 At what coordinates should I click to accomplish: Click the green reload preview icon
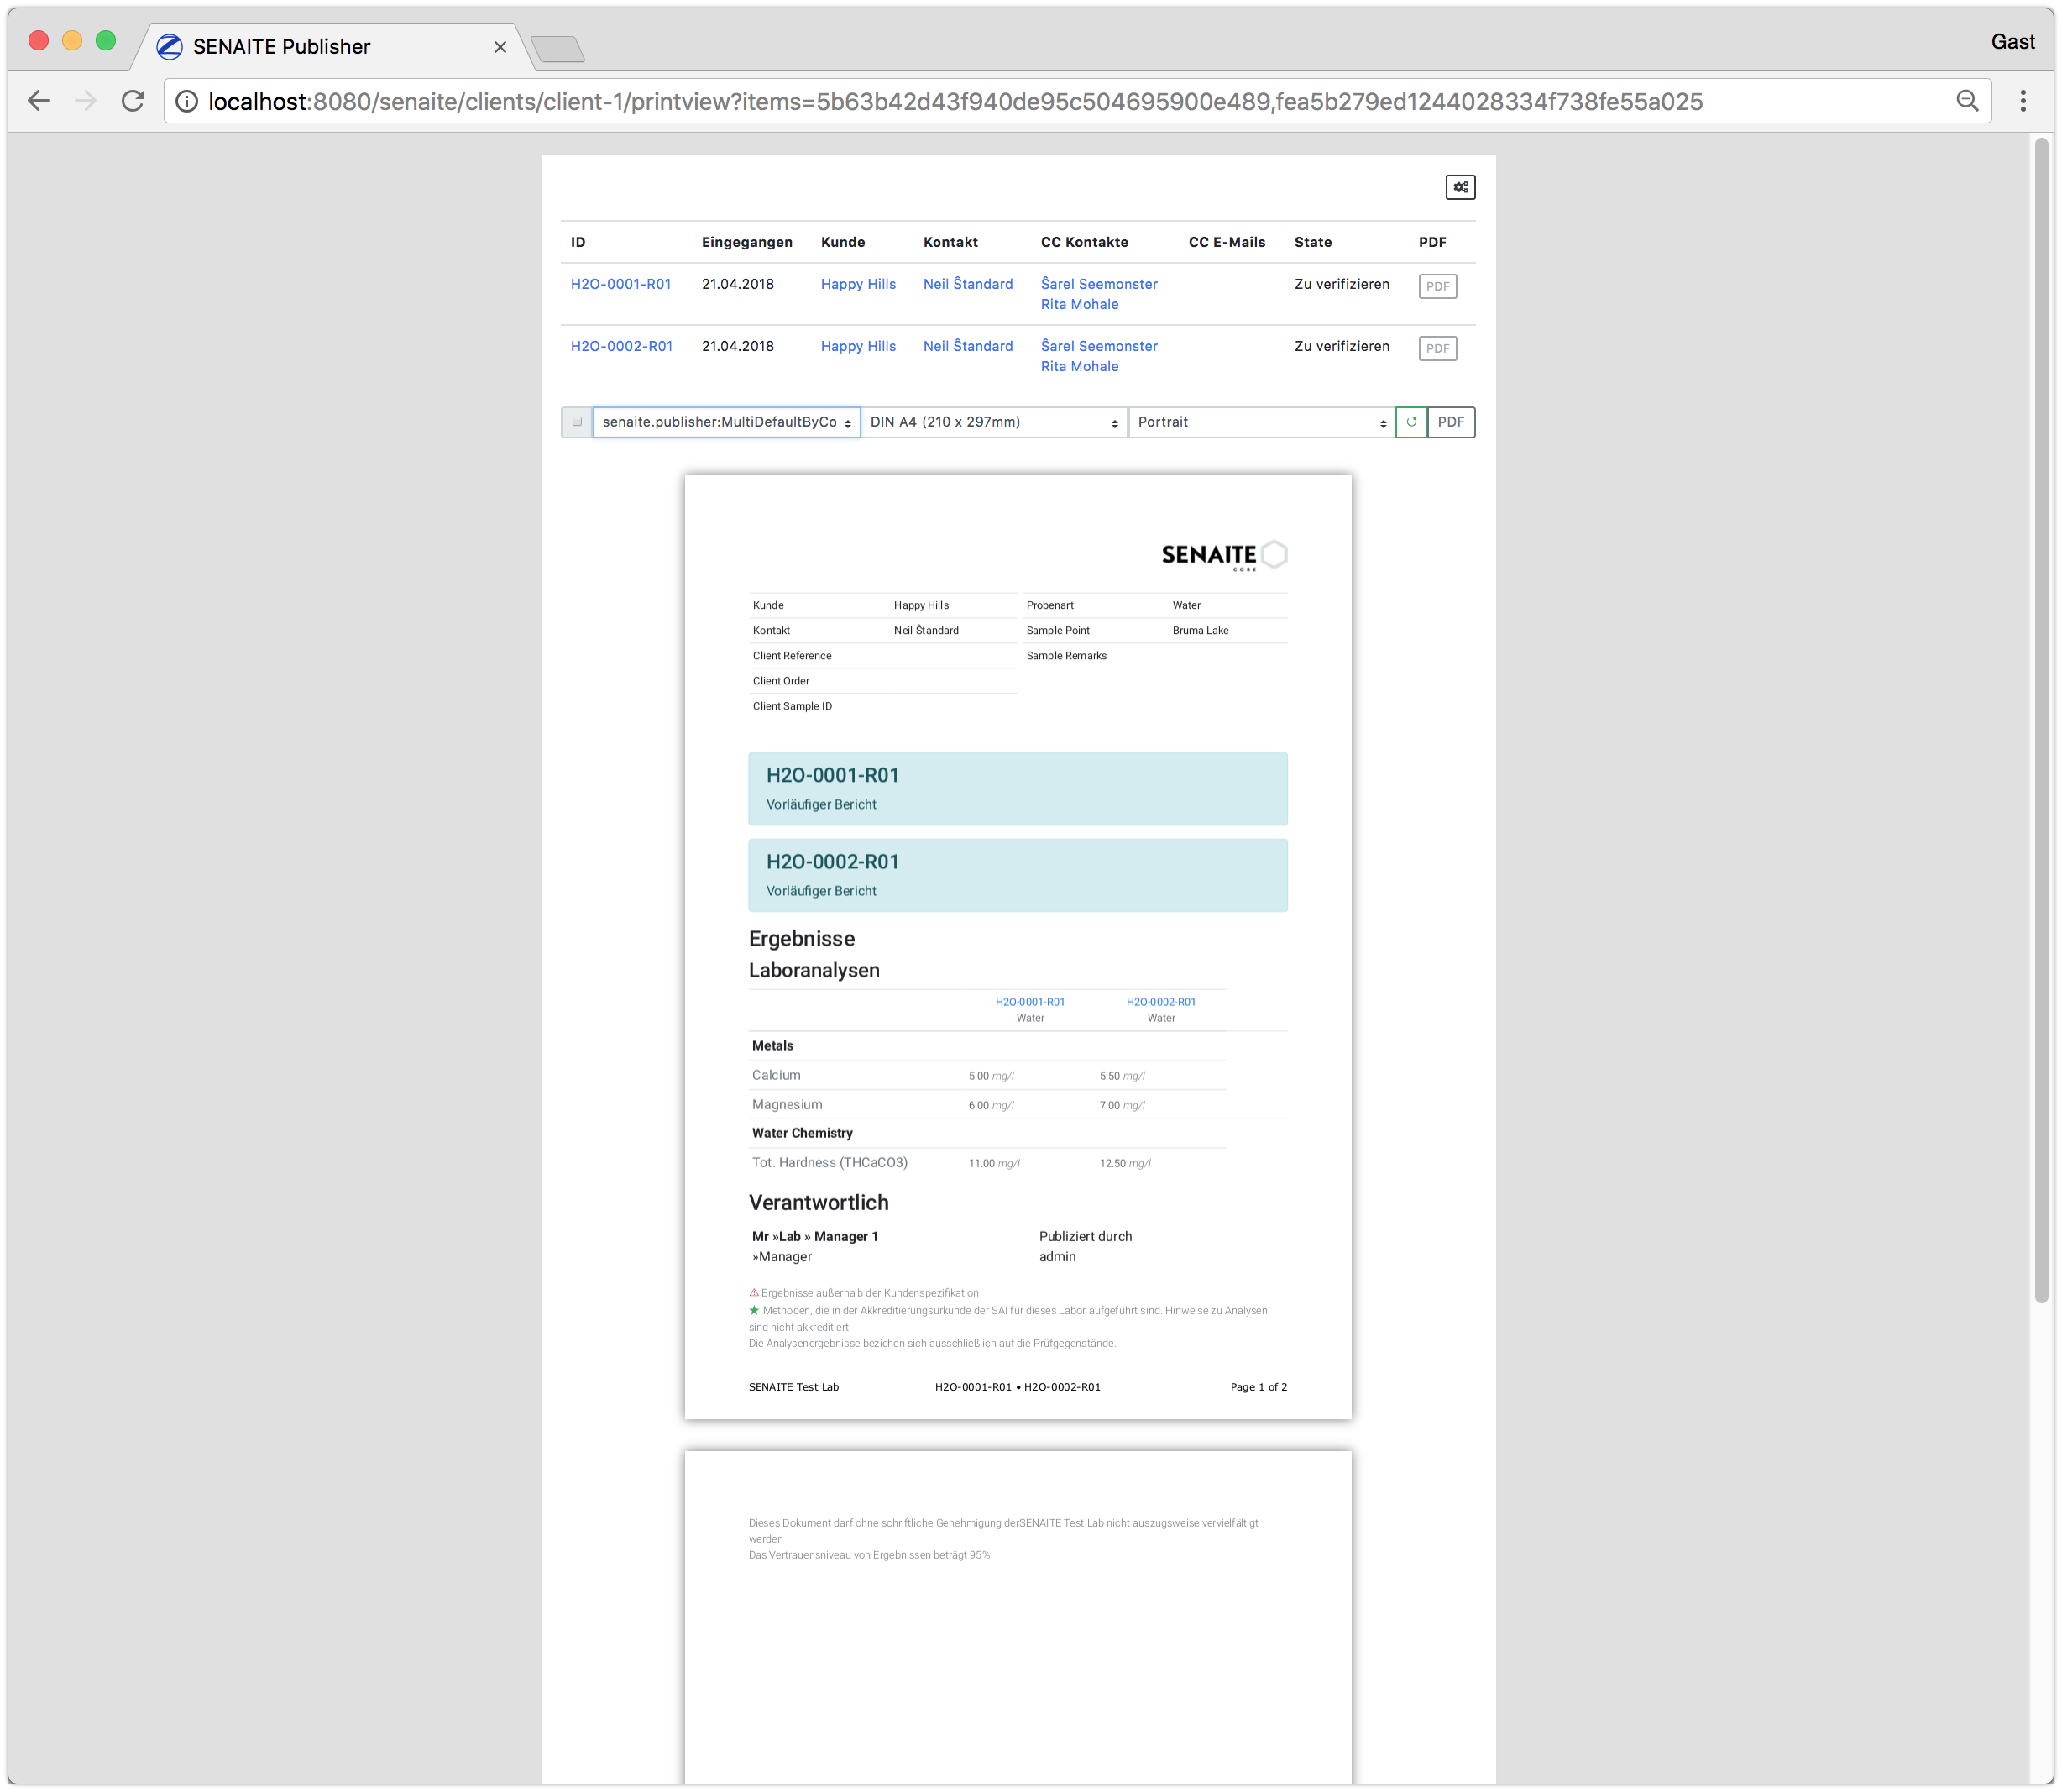1411,422
